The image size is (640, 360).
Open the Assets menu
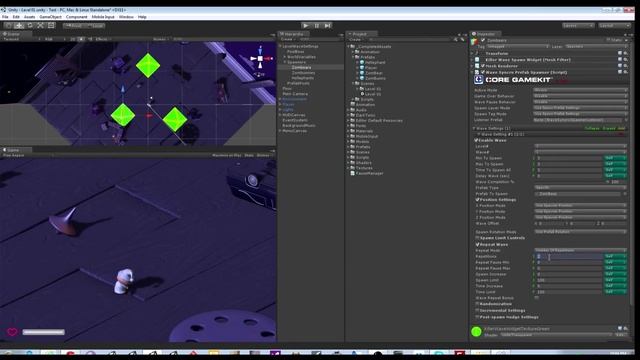pos(29,17)
